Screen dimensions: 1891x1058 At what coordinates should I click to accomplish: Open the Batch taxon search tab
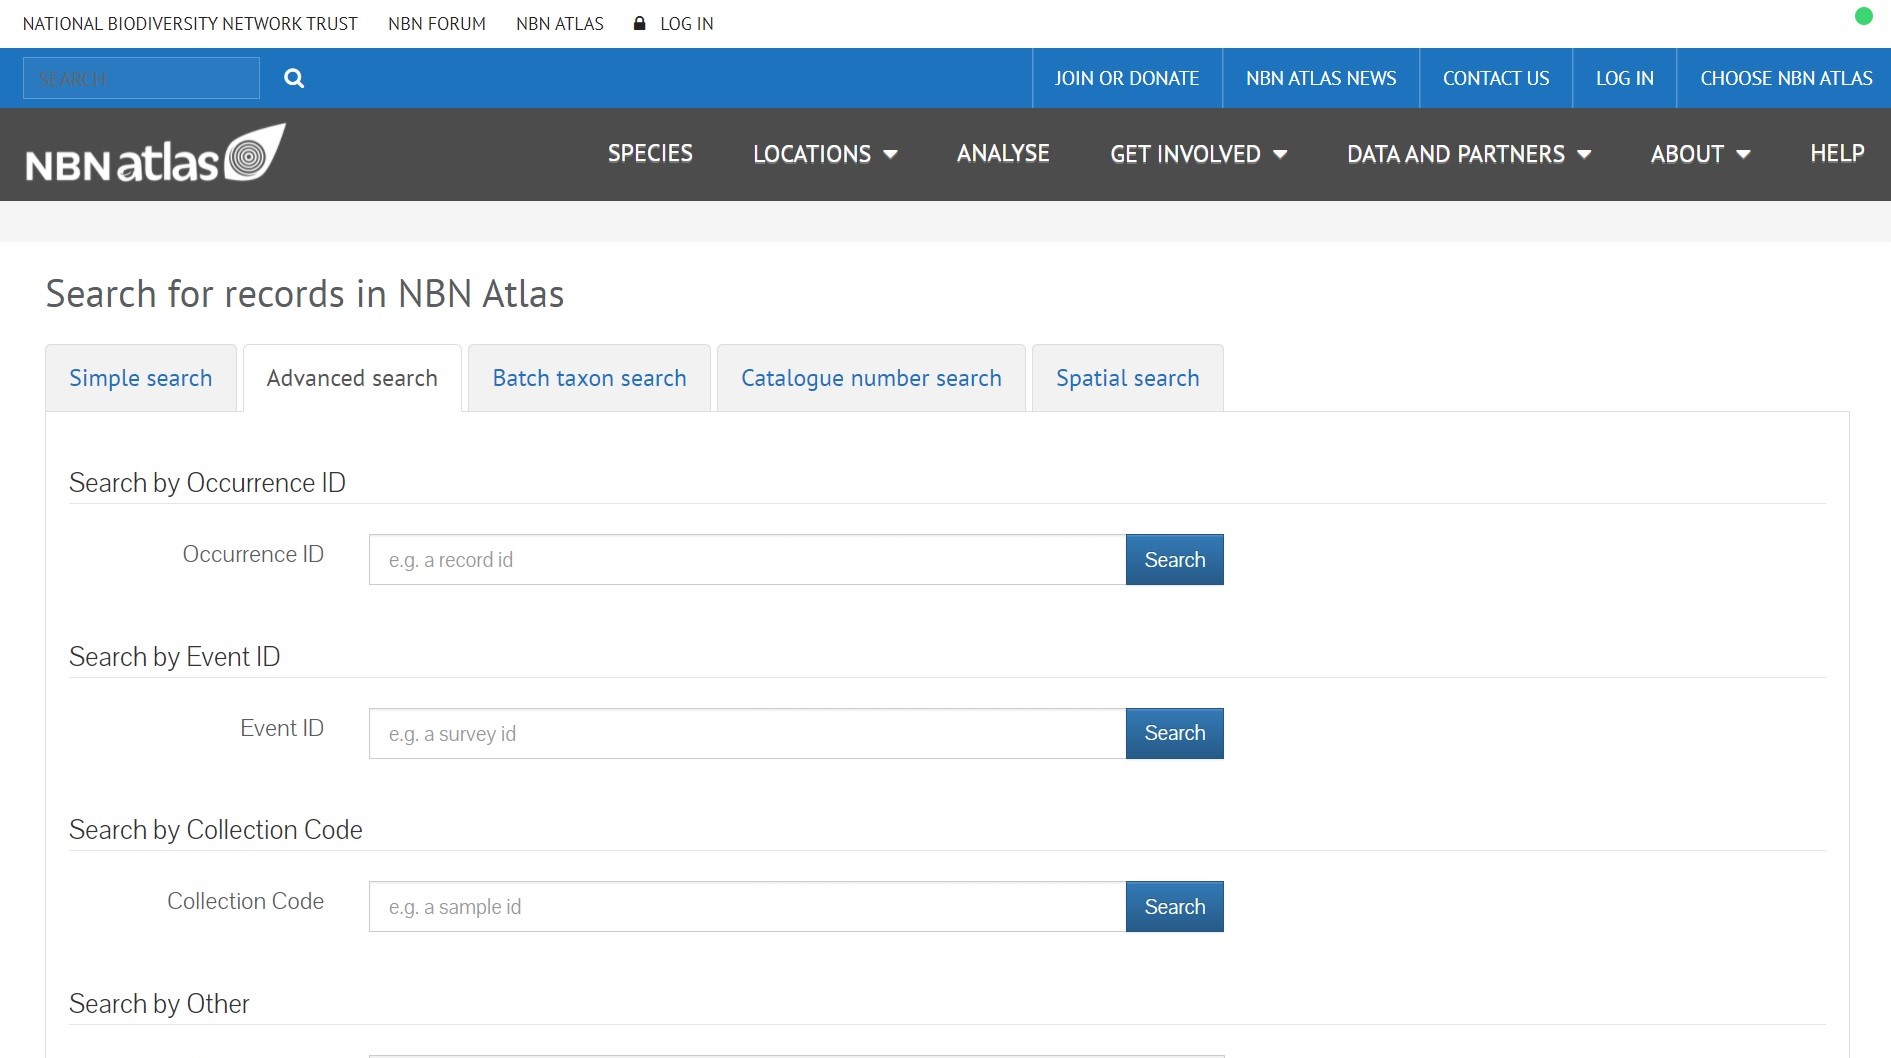[588, 378]
